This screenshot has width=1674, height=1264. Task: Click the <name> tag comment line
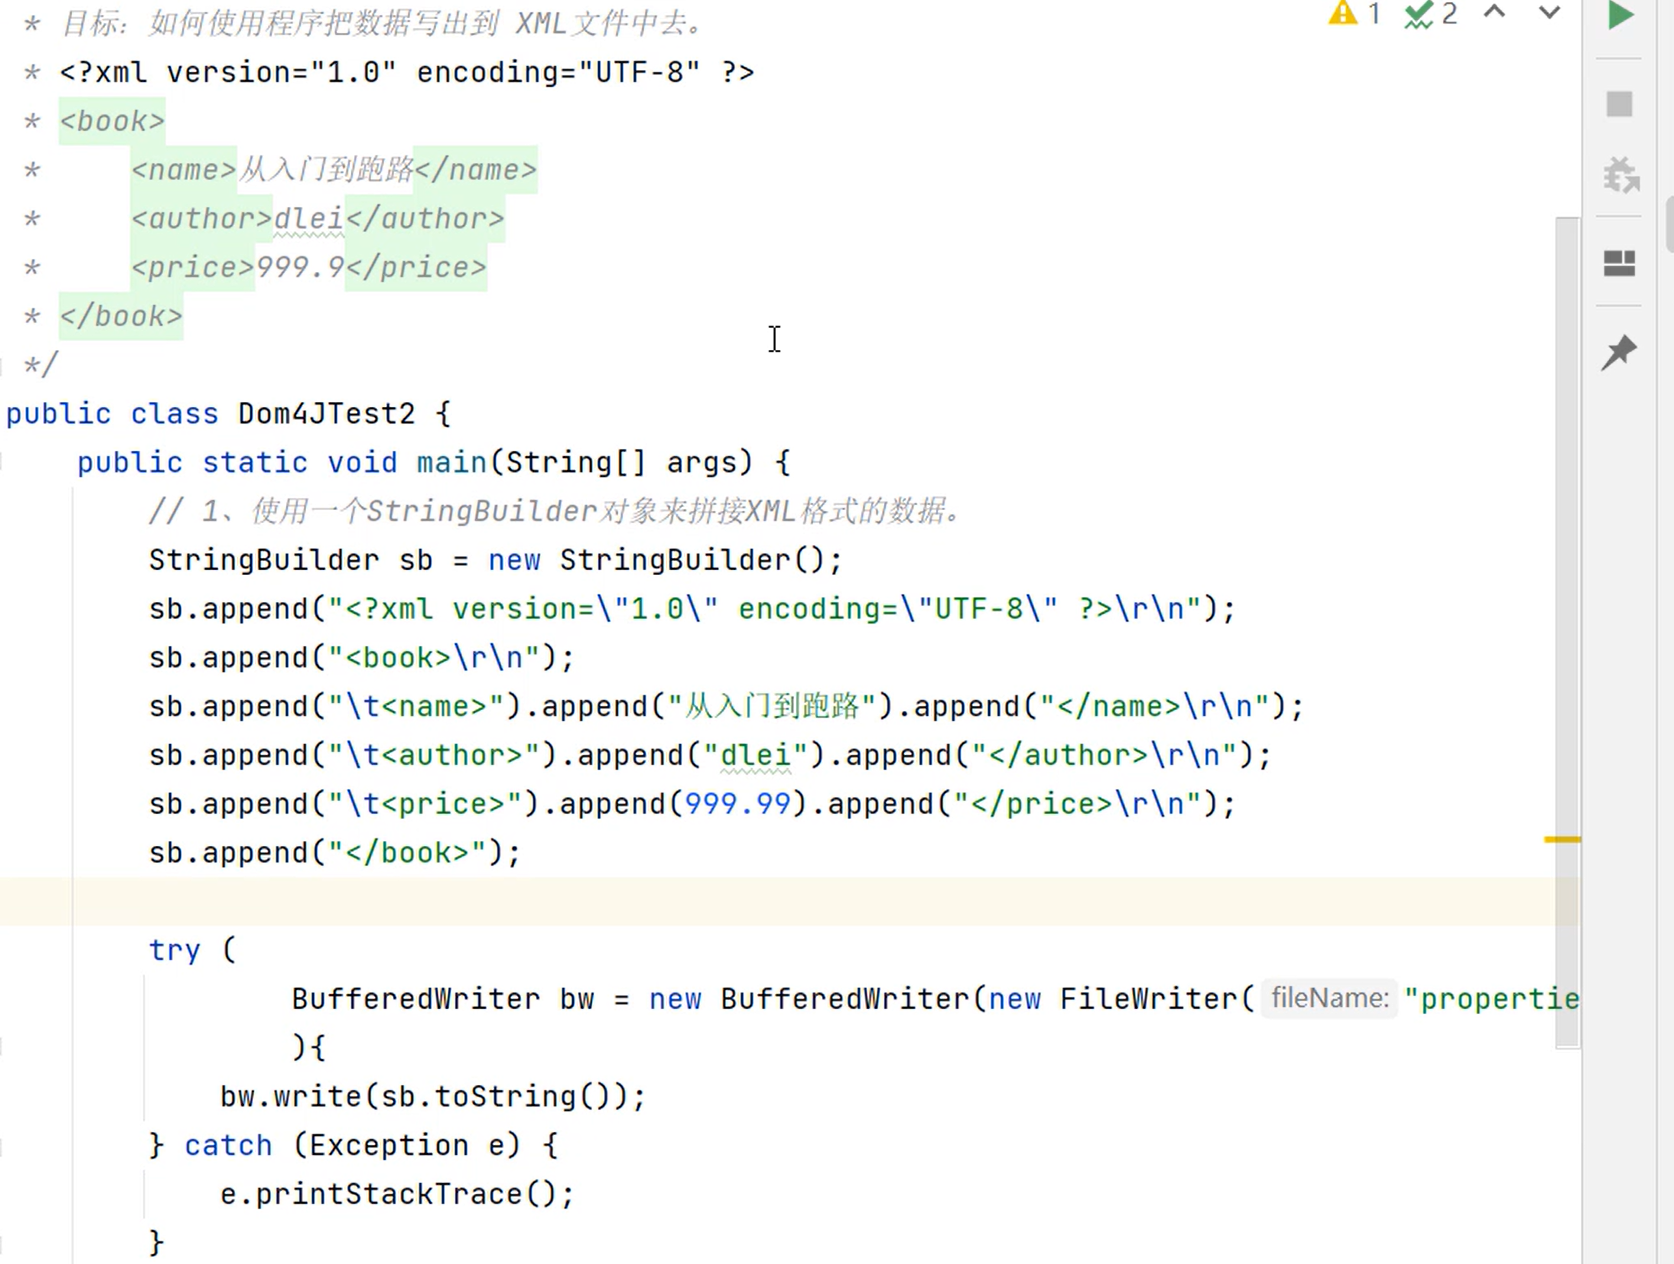[334, 170]
